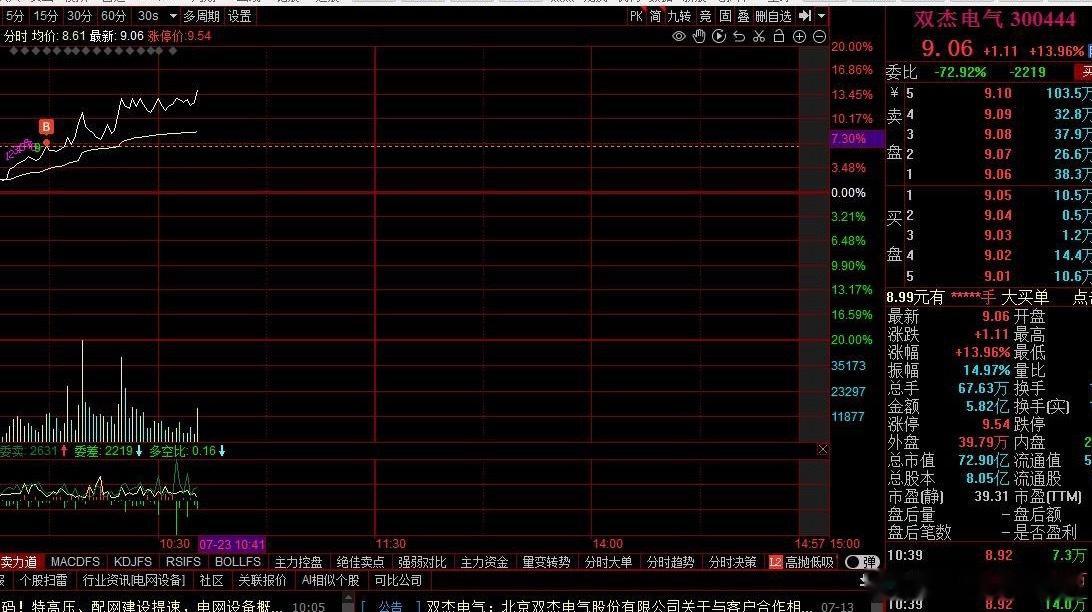Select the 主力资金 indicator tab
Viewport: 1092px width, 612px height.
click(484, 562)
